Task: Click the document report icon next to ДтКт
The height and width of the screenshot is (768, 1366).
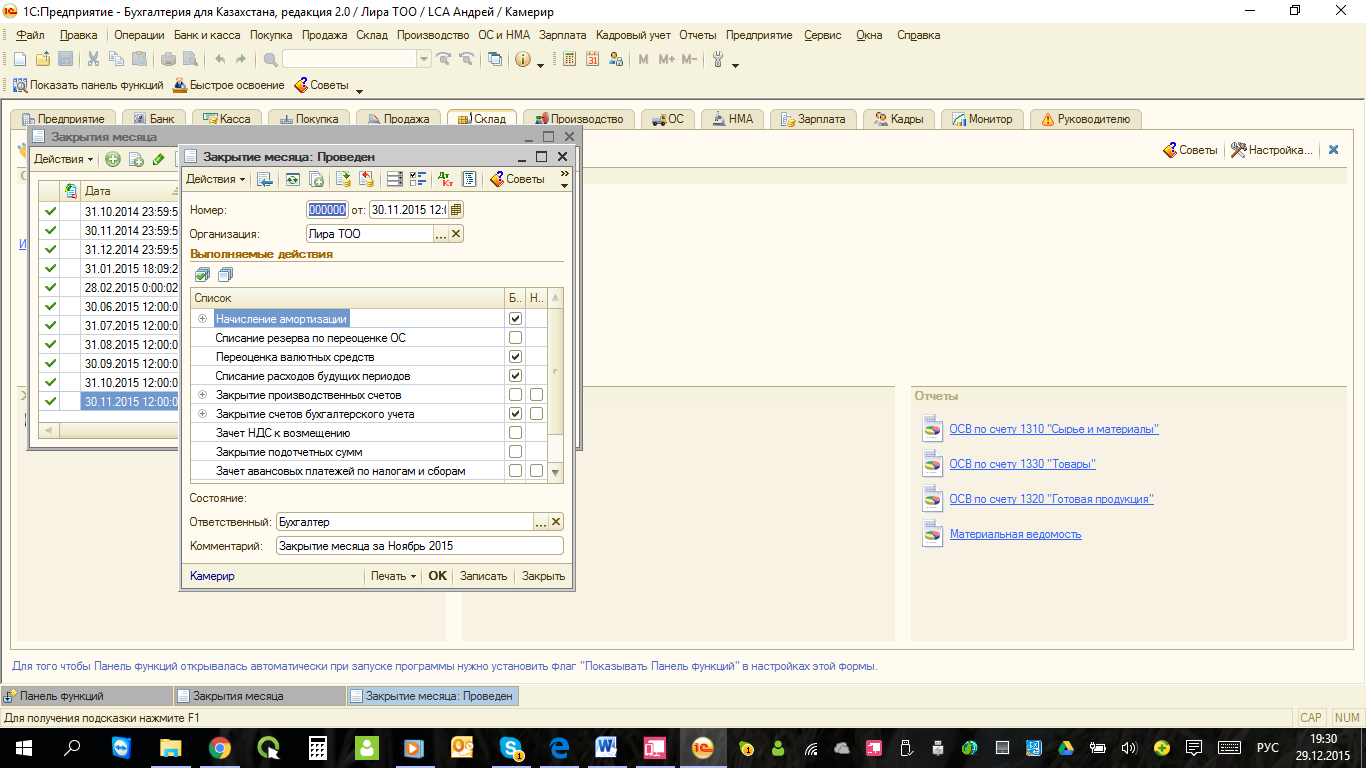Action: (x=468, y=179)
